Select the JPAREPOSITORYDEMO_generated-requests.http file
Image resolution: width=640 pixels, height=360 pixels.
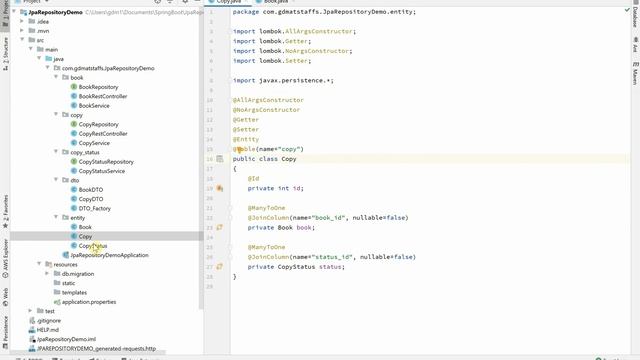coord(96,349)
